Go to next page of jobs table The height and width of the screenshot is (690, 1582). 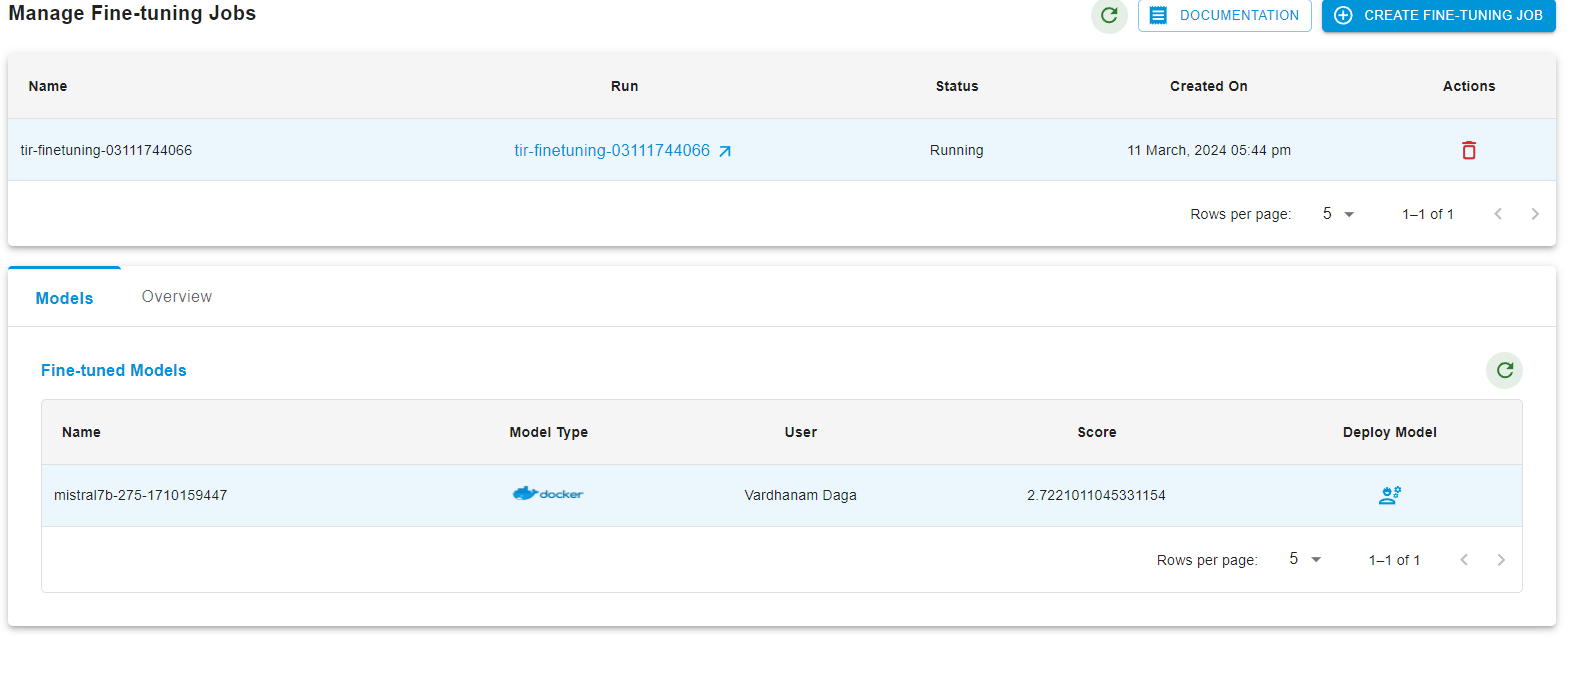click(x=1535, y=214)
